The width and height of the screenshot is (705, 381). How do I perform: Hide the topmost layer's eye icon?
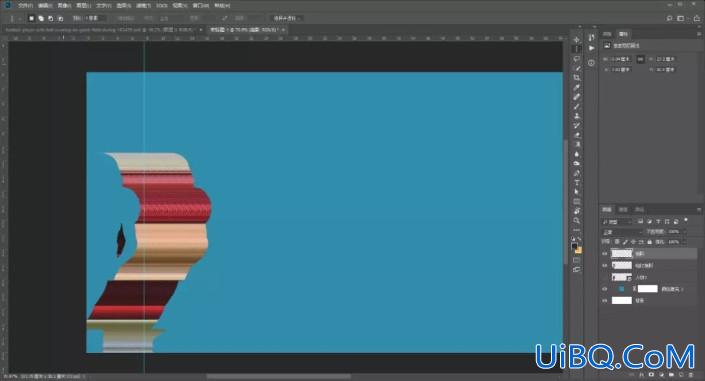(x=605, y=254)
